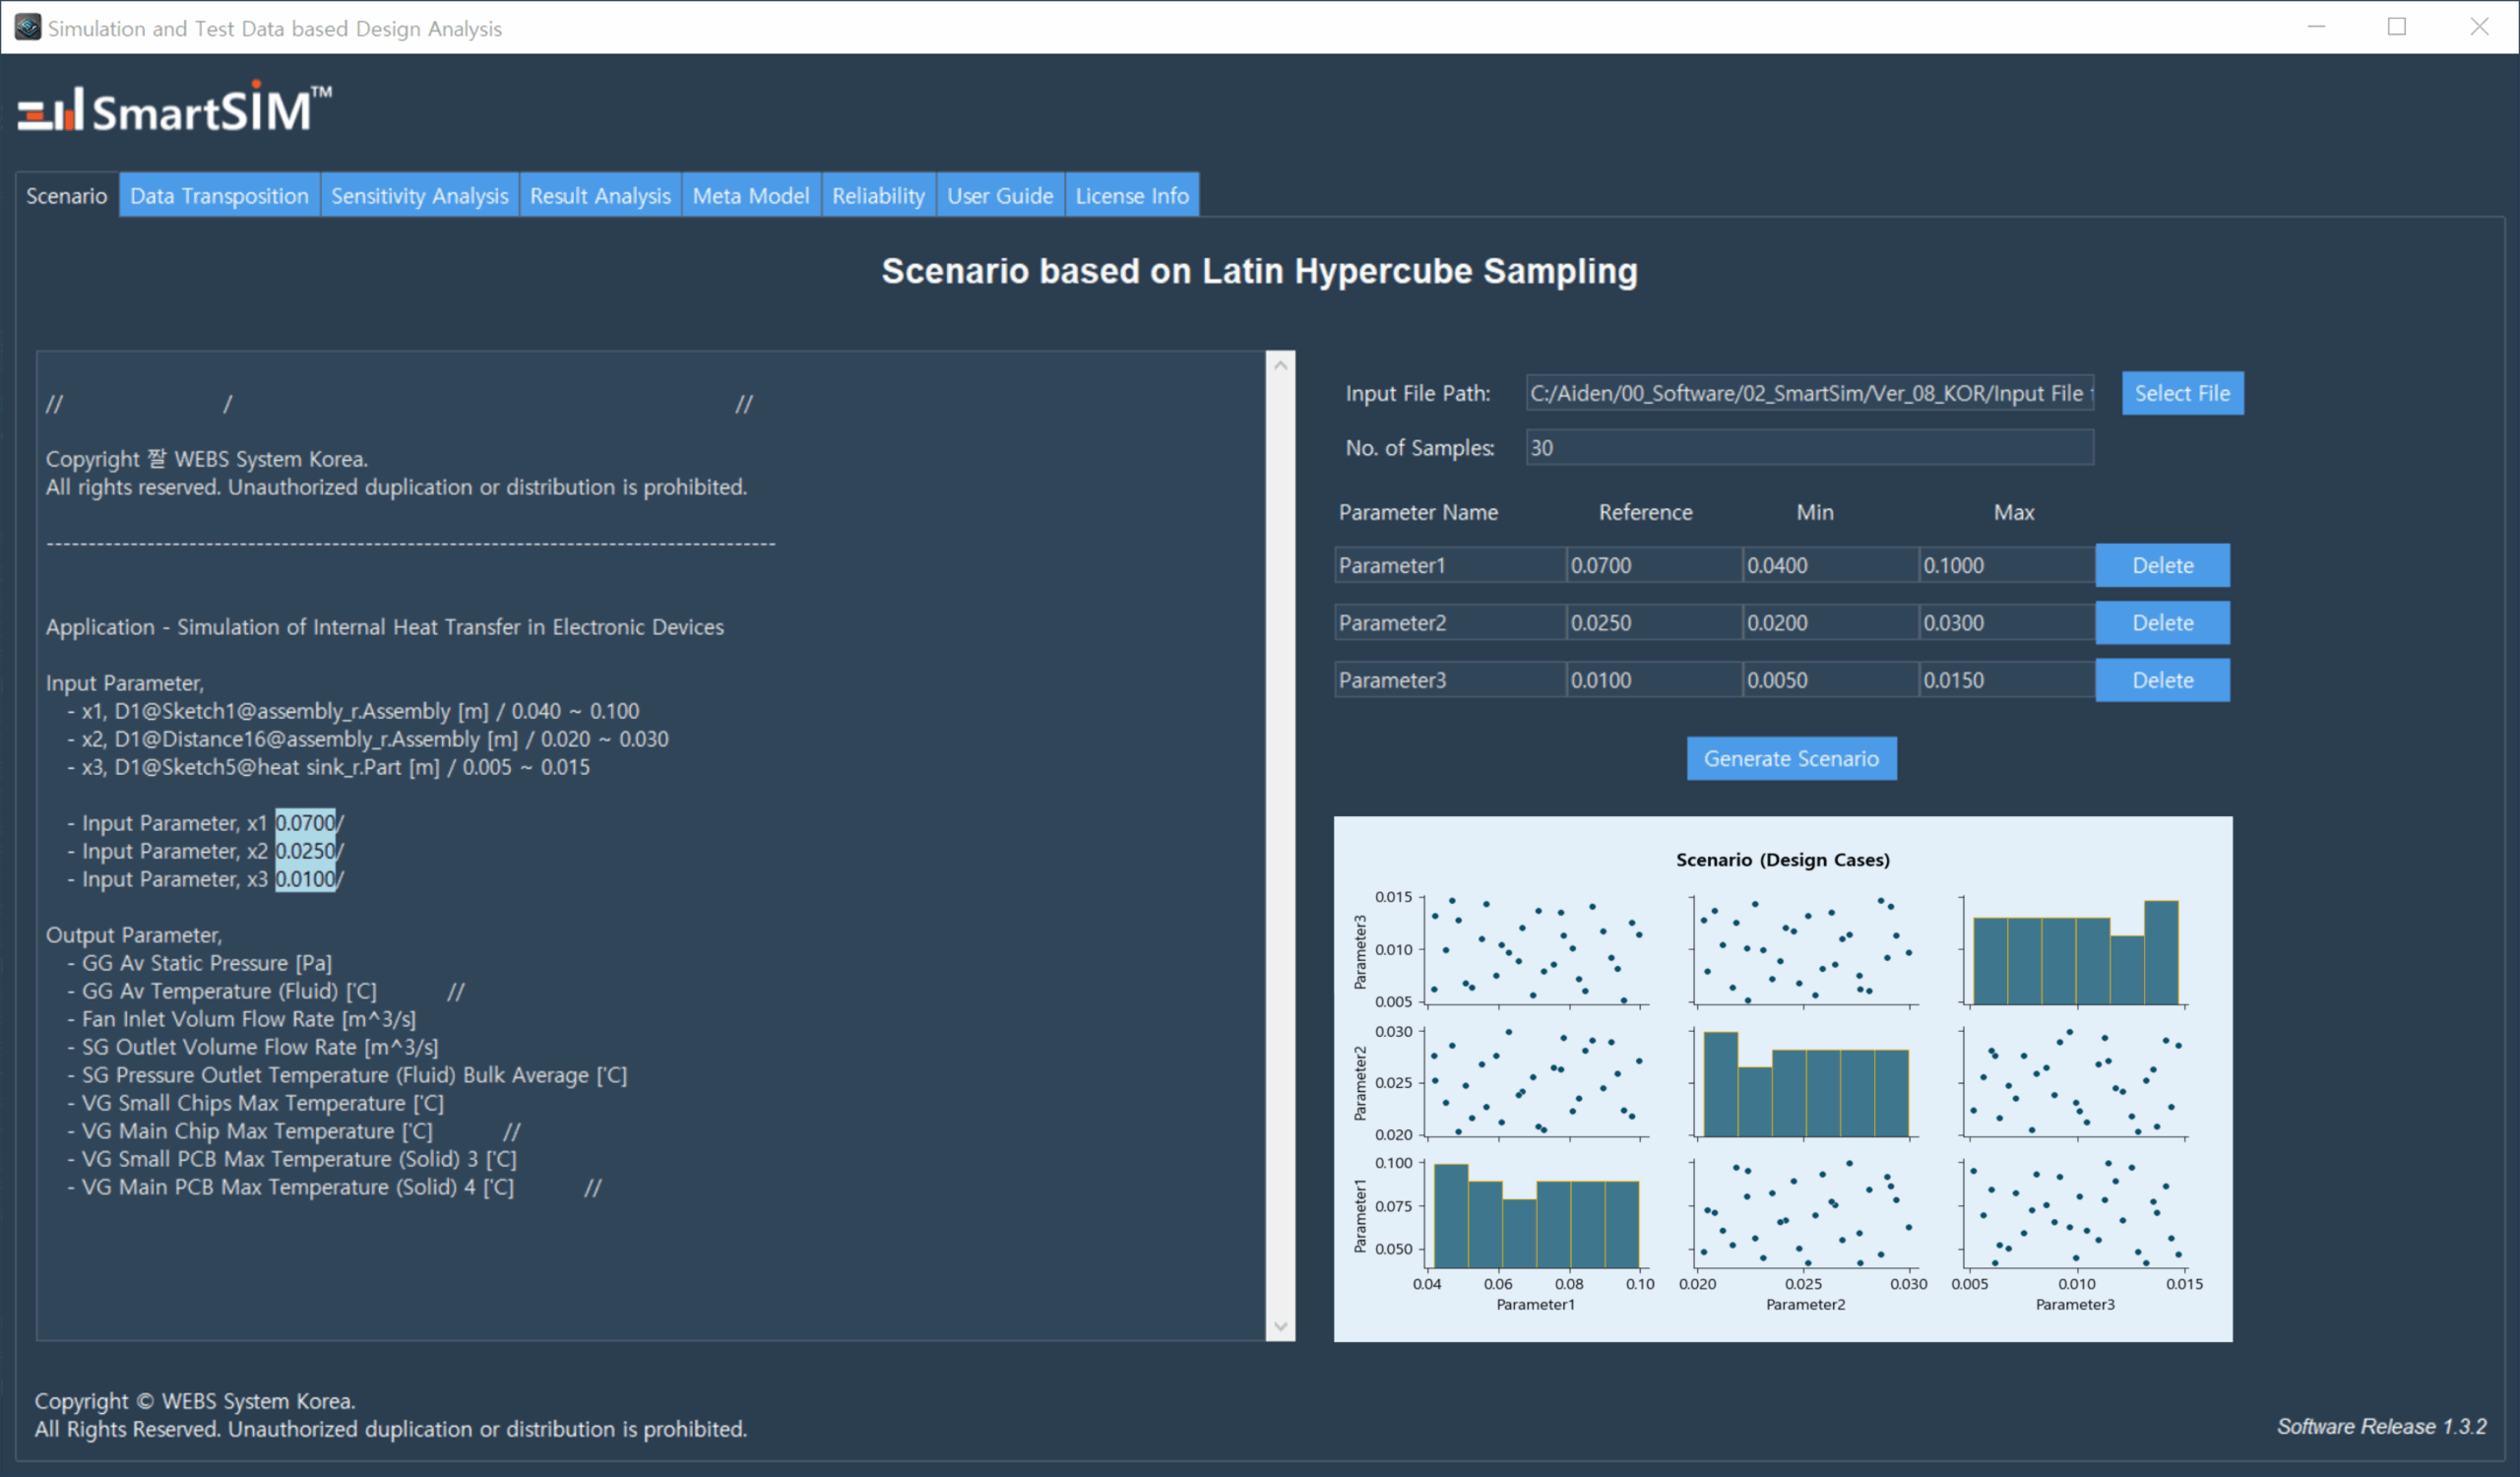The width and height of the screenshot is (2520, 1477).
Task: Edit Parameter1 max value 0.1000
Action: click(2007, 565)
